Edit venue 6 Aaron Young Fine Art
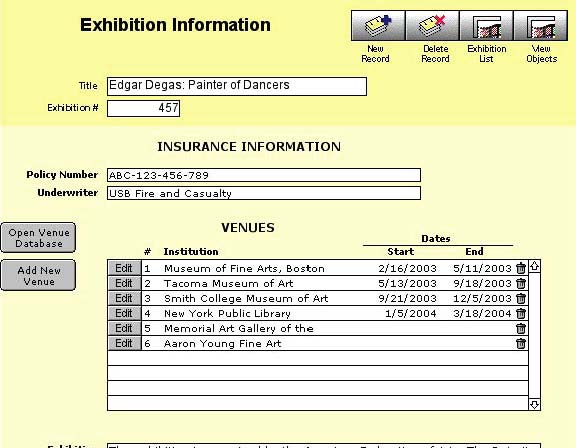Screen dimensions: 576x448 124,344
